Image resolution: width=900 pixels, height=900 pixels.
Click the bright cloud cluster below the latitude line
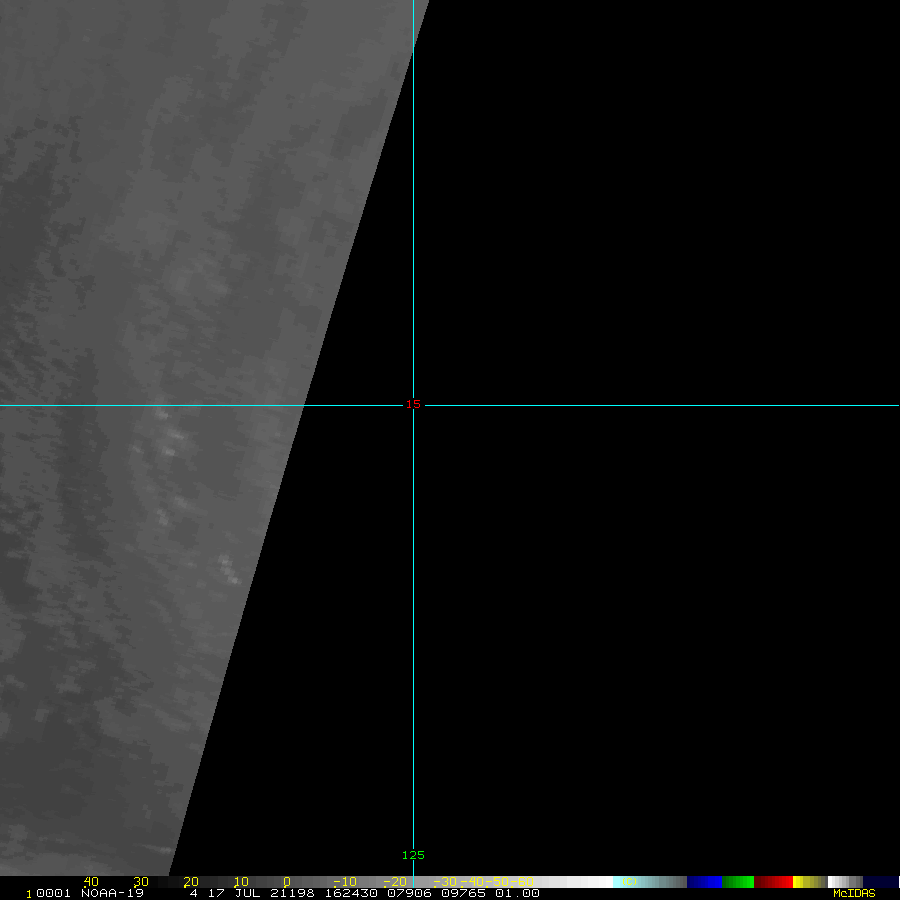pos(172,439)
